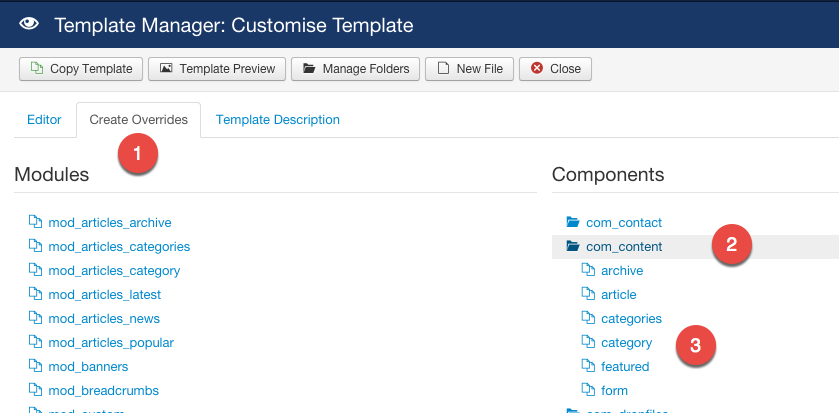Click the folder icon beside com_contact
Viewport: 839px width, 413px height.
pyautogui.click(x=573, y=222)
